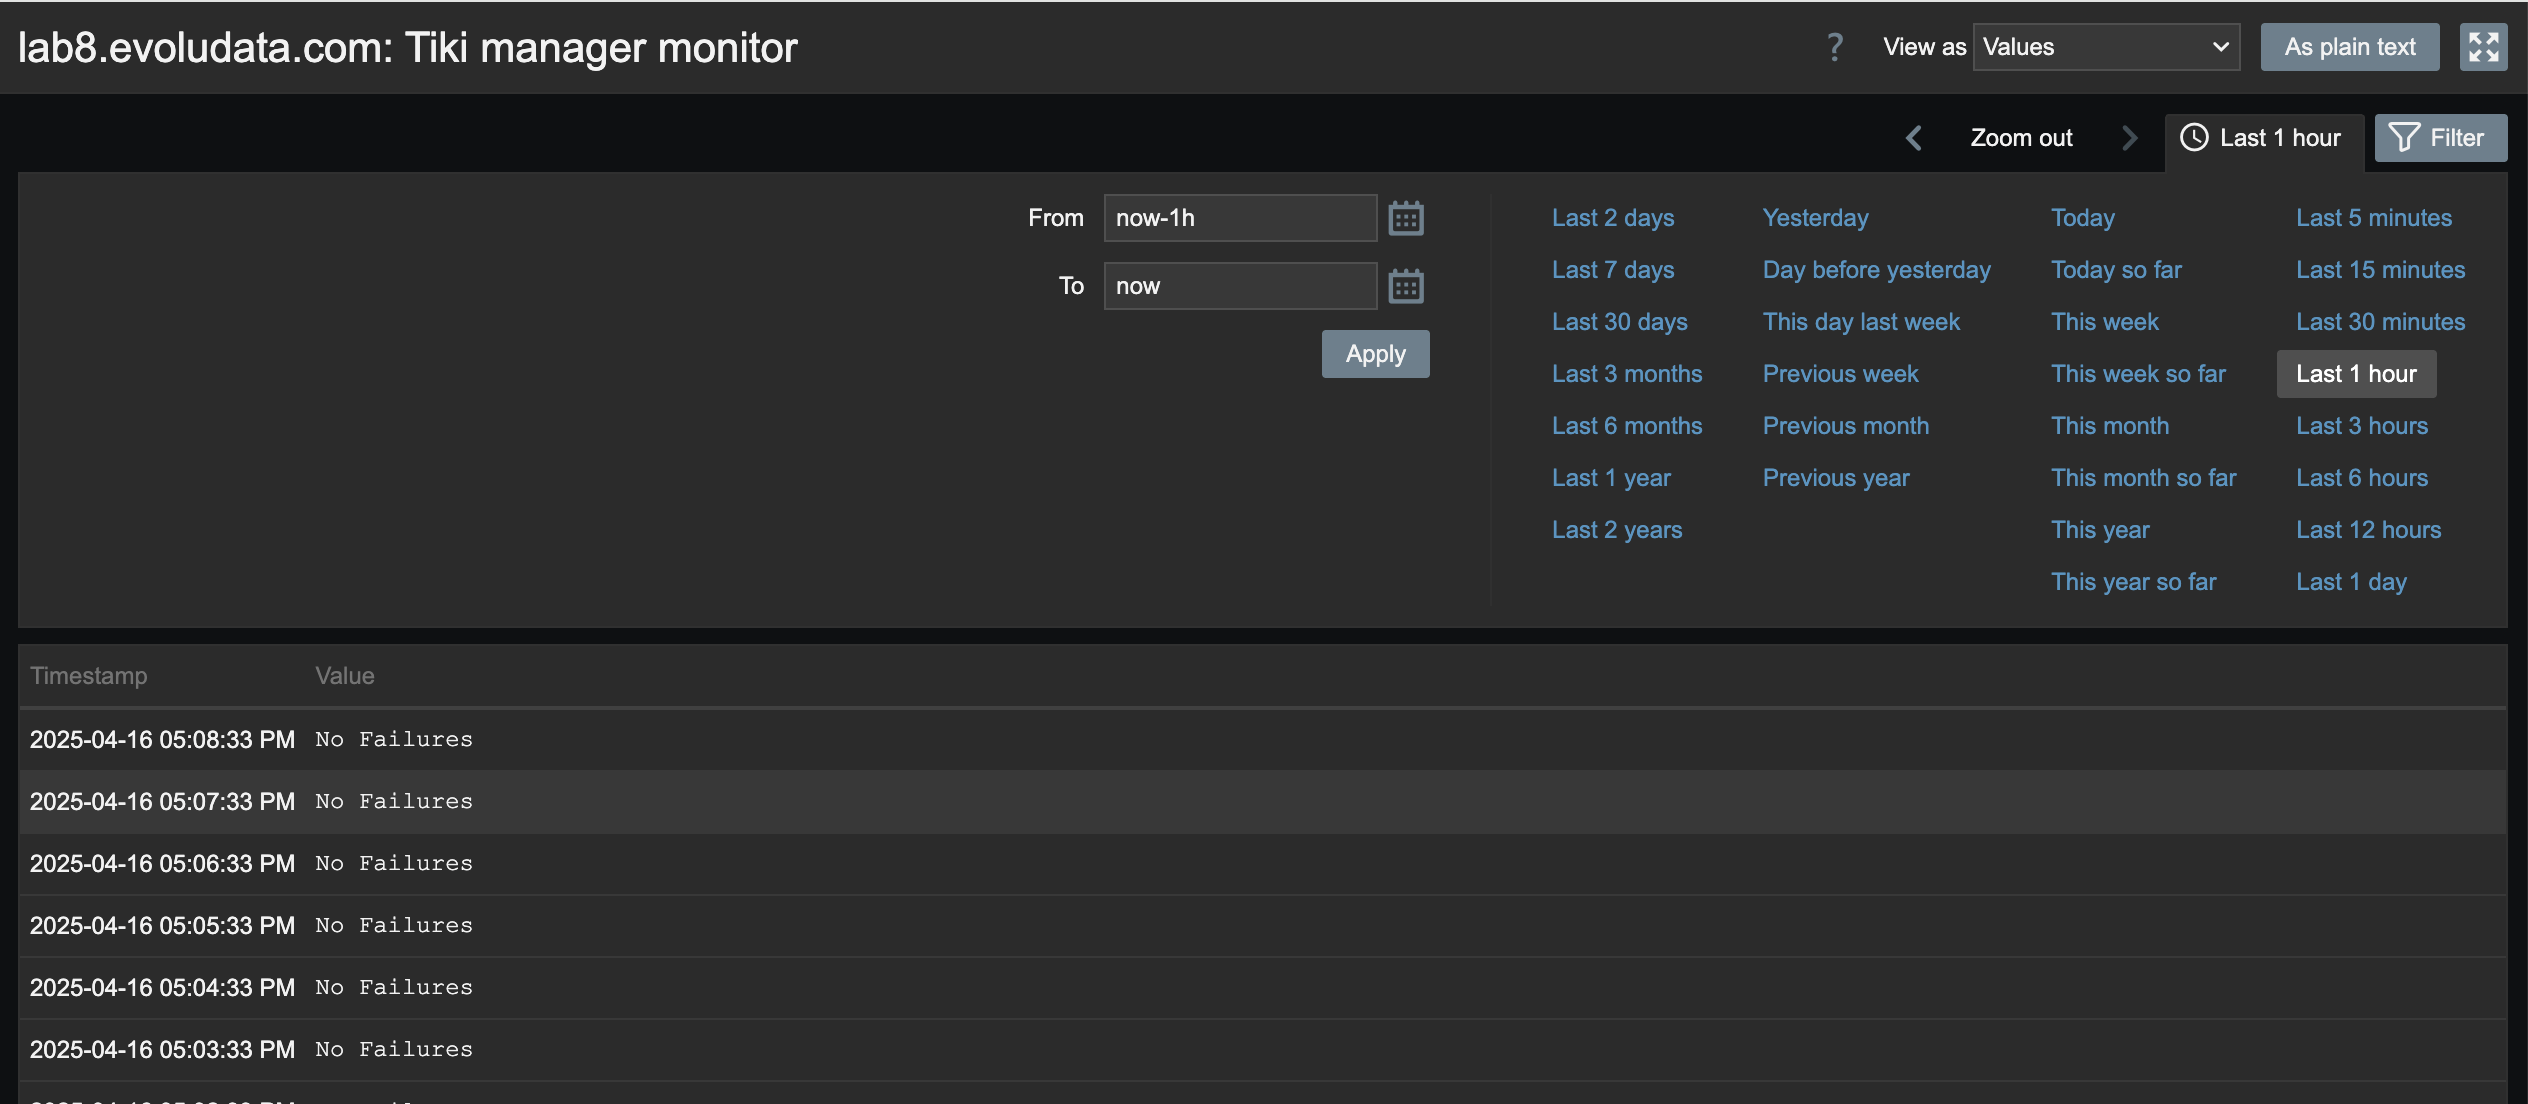
Task: Click timestamp 2025-04-16 05:06:33 PM
Action: pyautogui.click(x=162, y=864)
